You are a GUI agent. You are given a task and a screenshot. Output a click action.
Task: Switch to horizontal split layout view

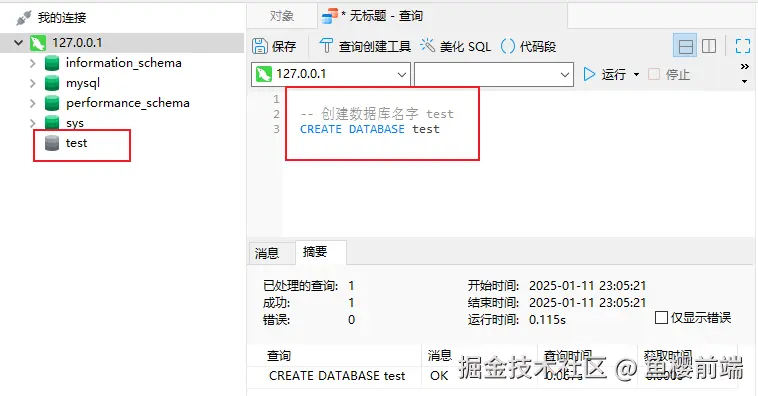tap(685, 46)
